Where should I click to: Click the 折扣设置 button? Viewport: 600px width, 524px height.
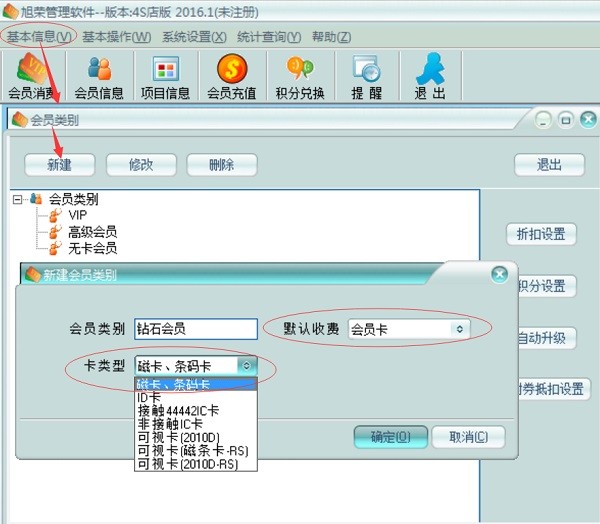541,235
